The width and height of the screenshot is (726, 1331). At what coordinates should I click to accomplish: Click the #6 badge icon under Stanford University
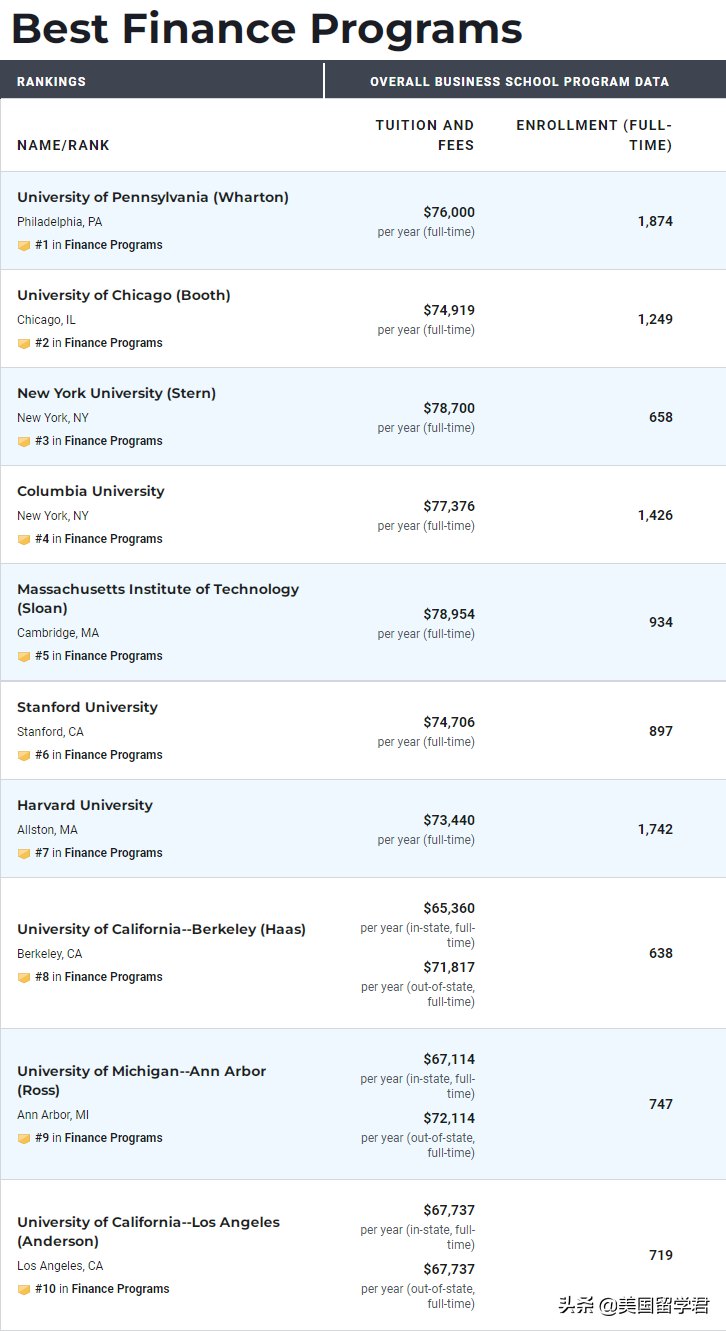point(24,755)
